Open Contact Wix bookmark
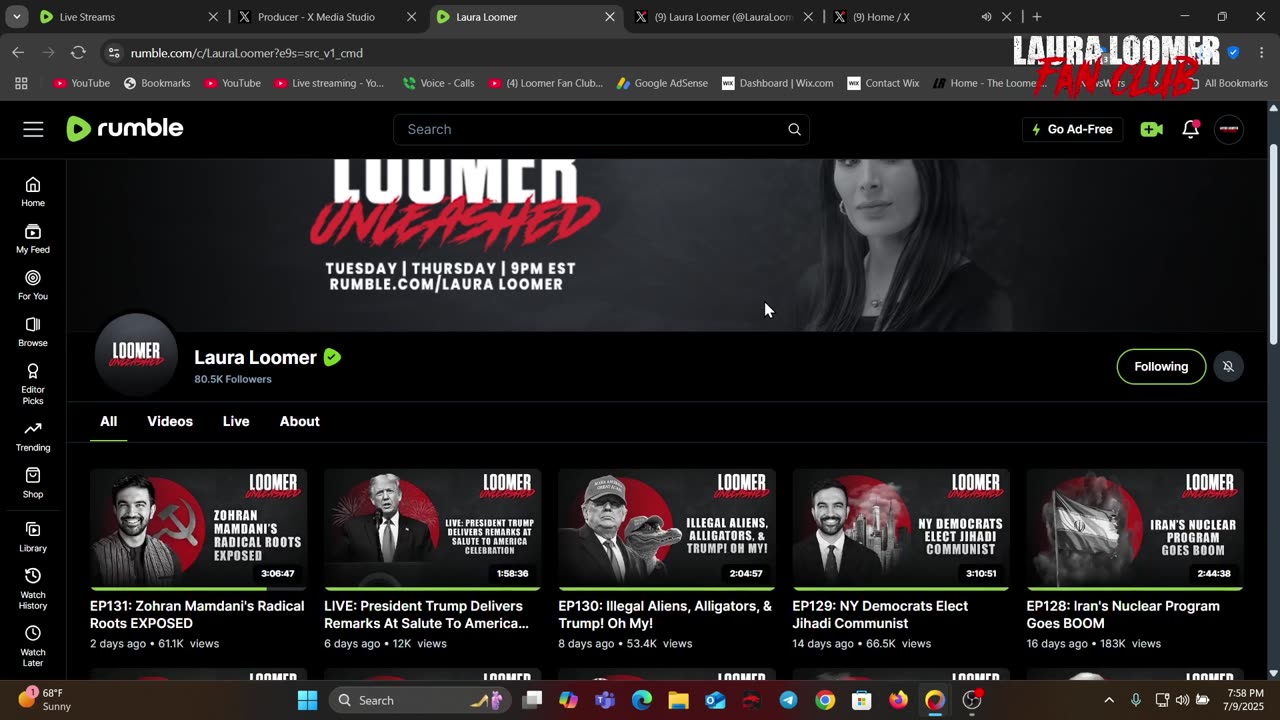 883,83
